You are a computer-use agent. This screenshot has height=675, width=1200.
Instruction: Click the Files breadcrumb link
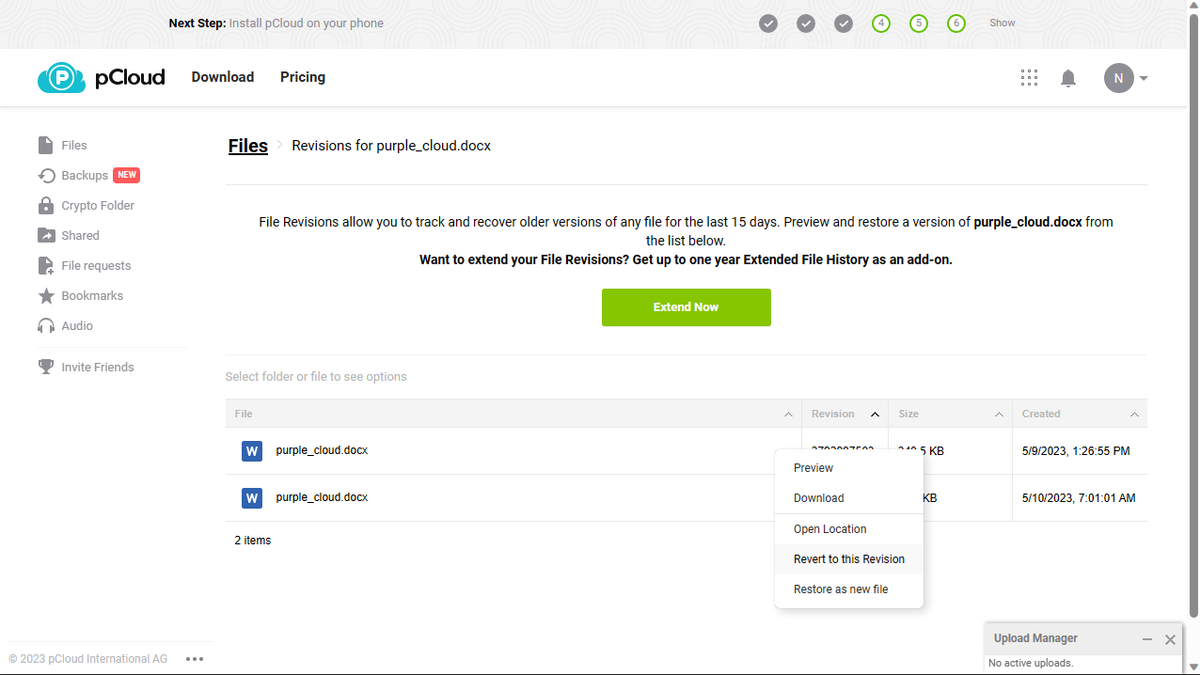[x=247, y=145]
